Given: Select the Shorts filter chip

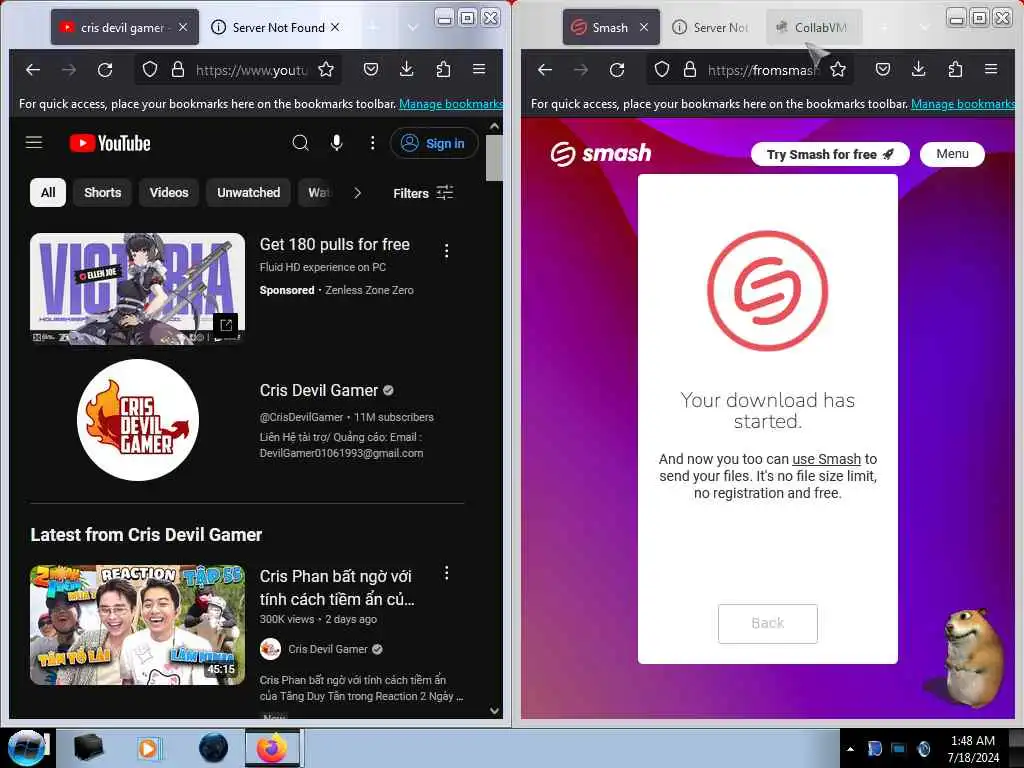Looking at the screenshot, I should coord(103,193).
